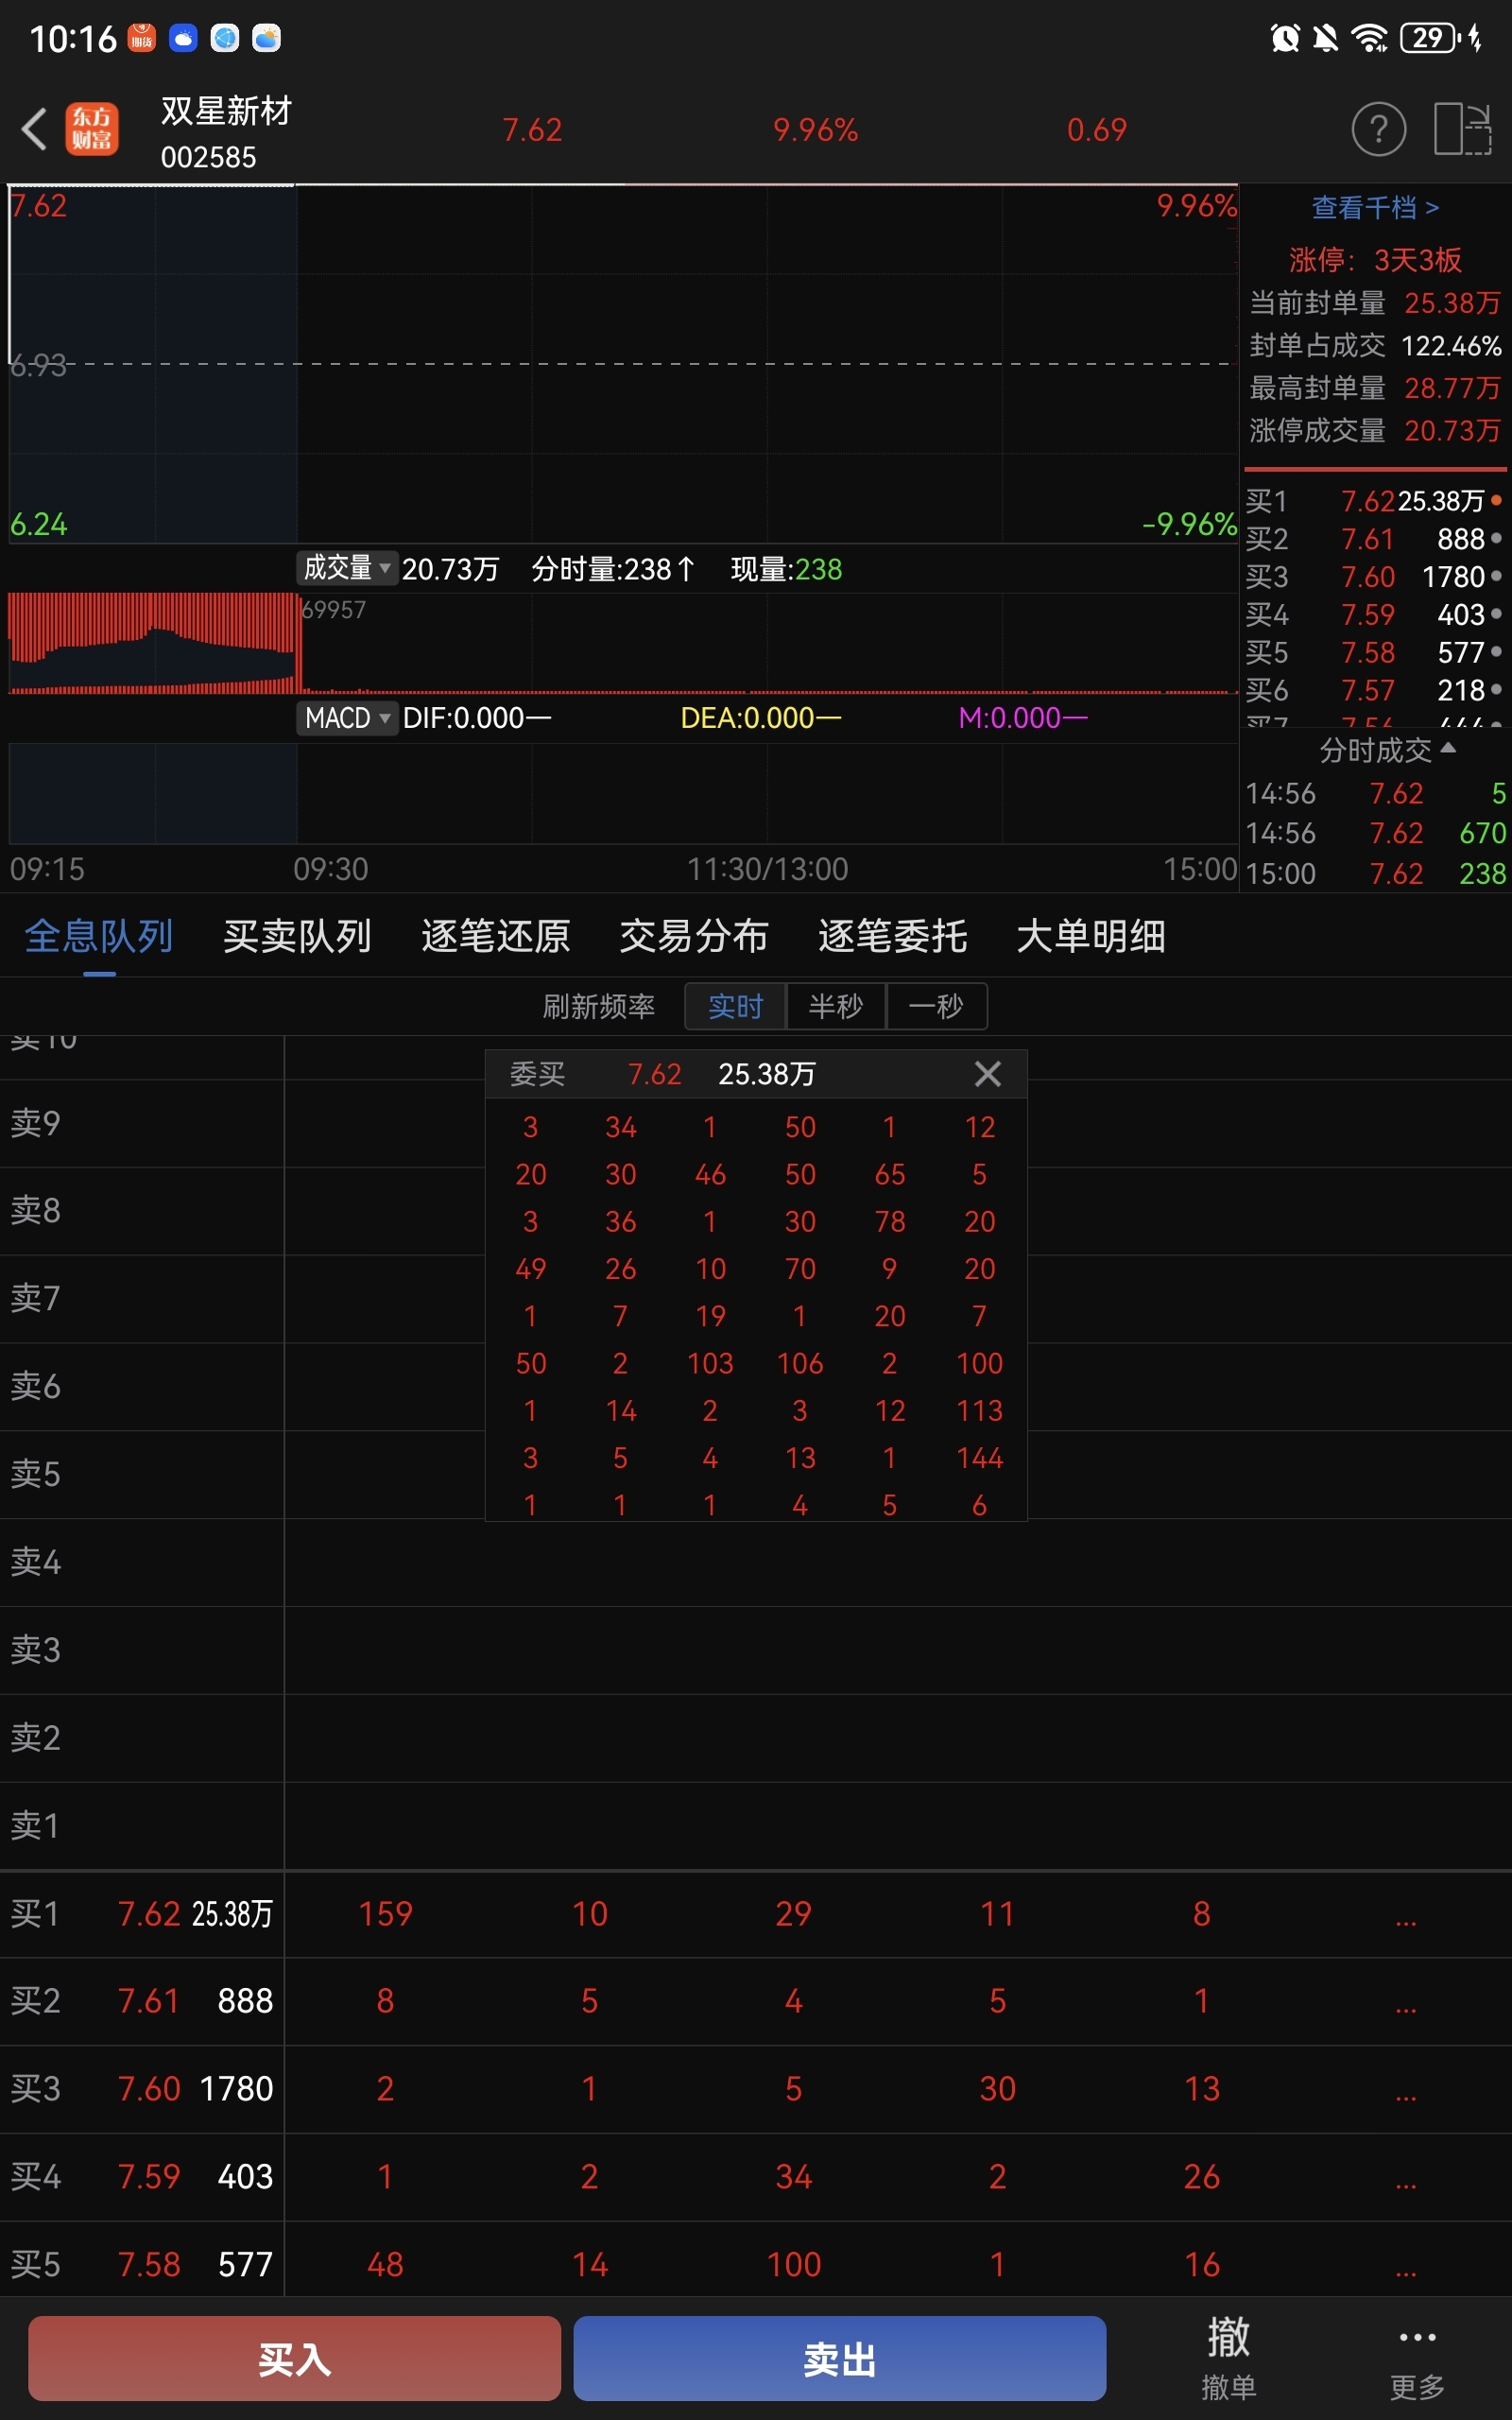
Task: Switch to 交易分布 tab
Action: pos(694,936)
